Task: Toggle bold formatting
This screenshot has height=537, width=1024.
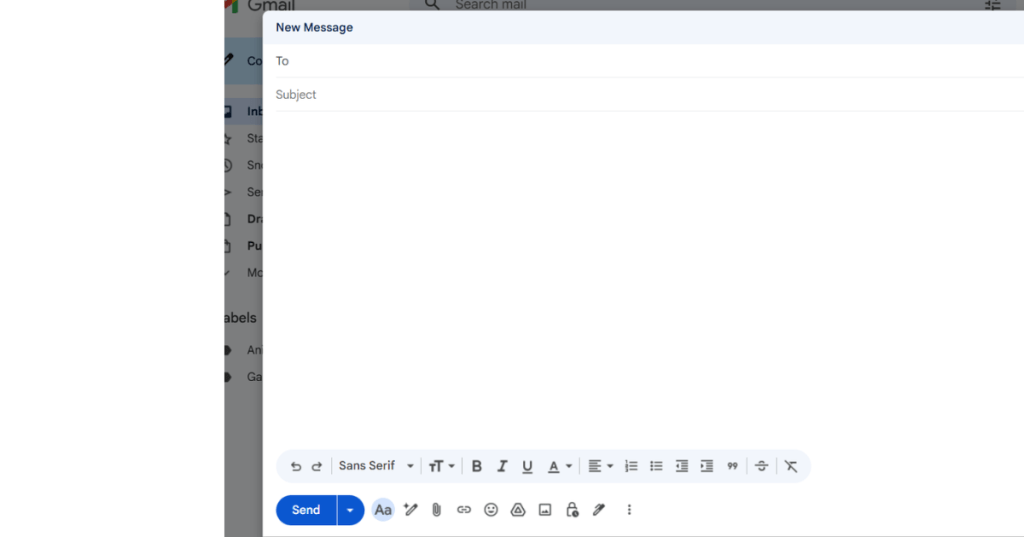Action: (x=477, y=466)
